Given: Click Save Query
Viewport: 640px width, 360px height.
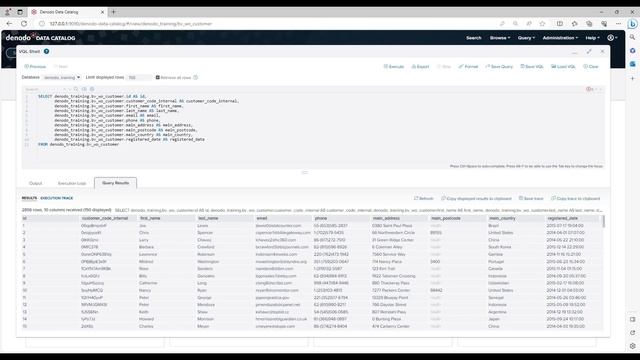Looking at the screenshot, I should 499,67.
